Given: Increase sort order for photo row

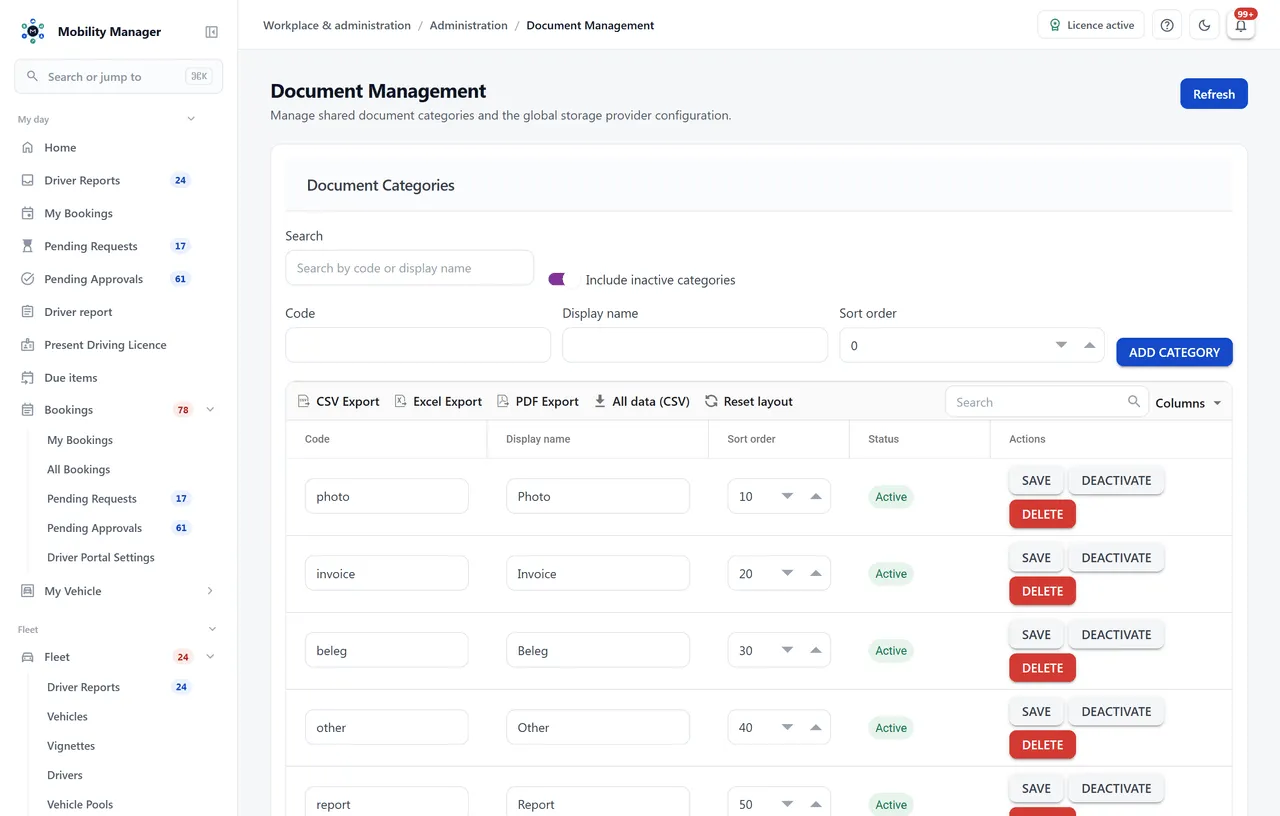Looking at the screenshot, I should [x=815, y=496].
